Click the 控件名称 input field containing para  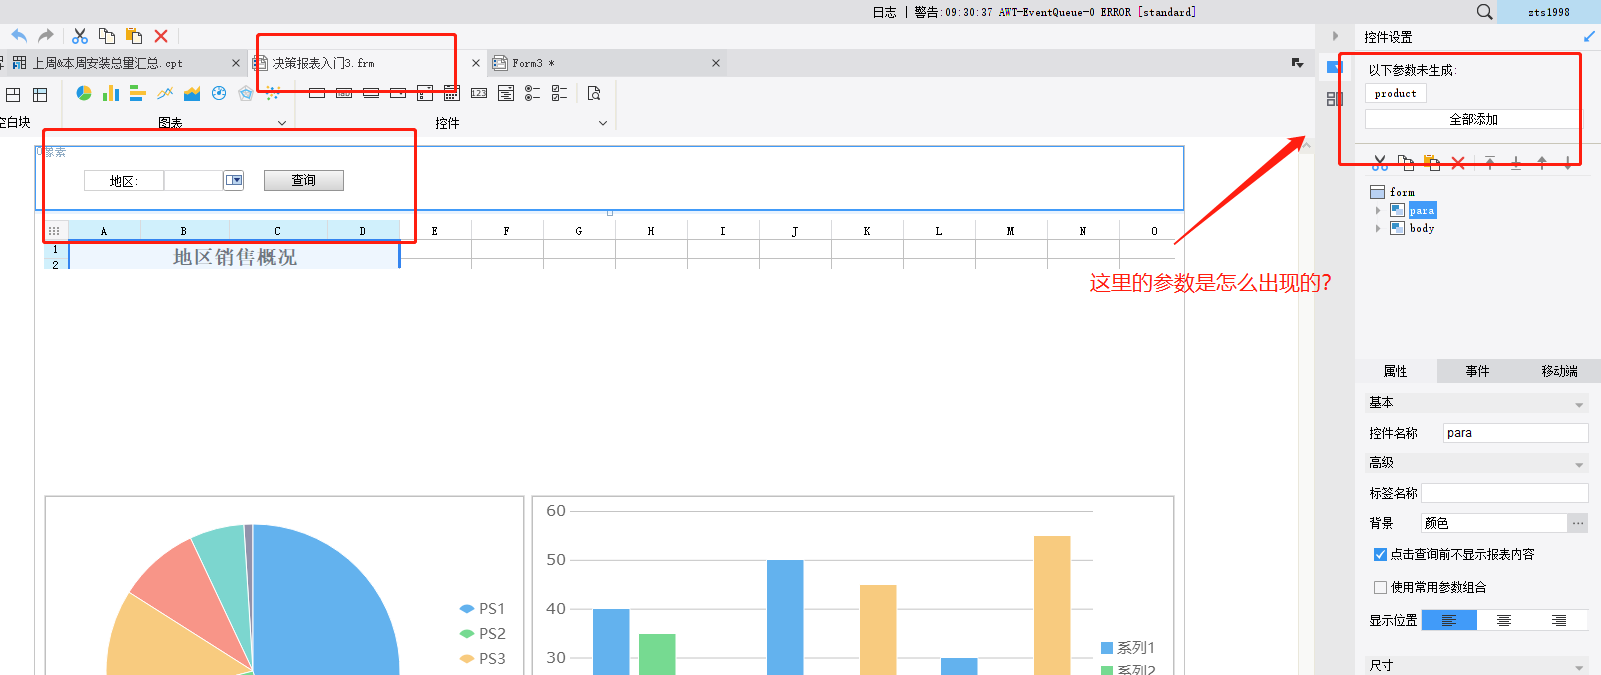[1515, 433]
